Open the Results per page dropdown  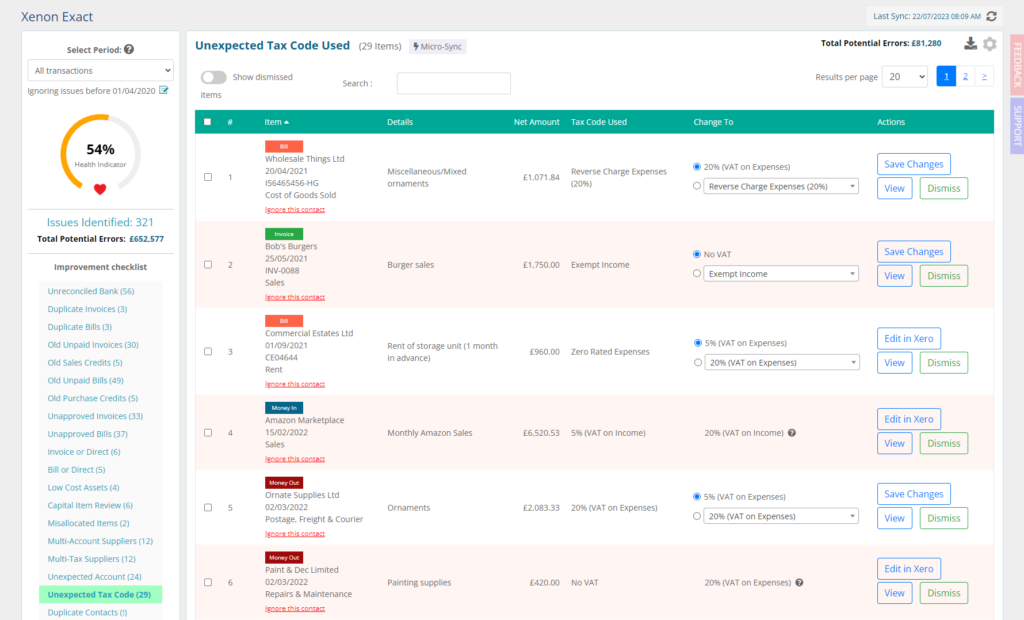coord(906,77)
